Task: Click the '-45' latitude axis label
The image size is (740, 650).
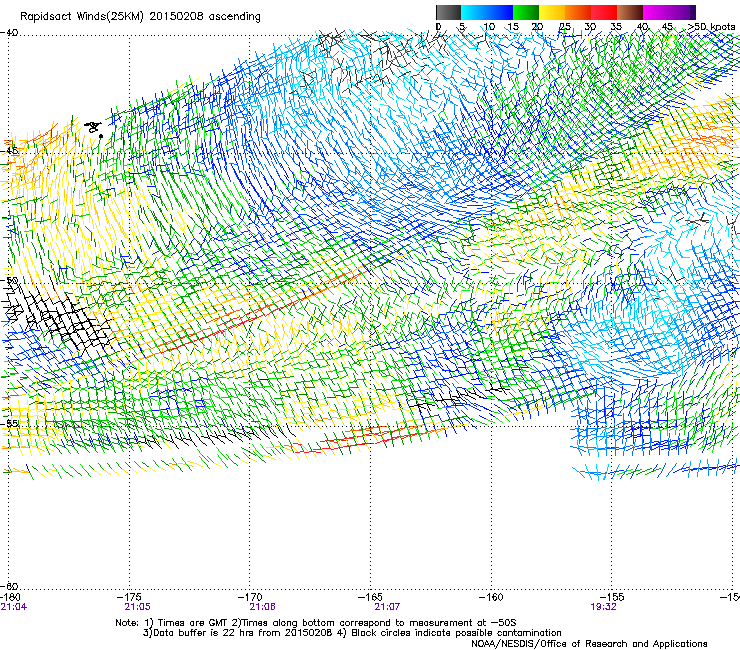Action: [9, 151]
